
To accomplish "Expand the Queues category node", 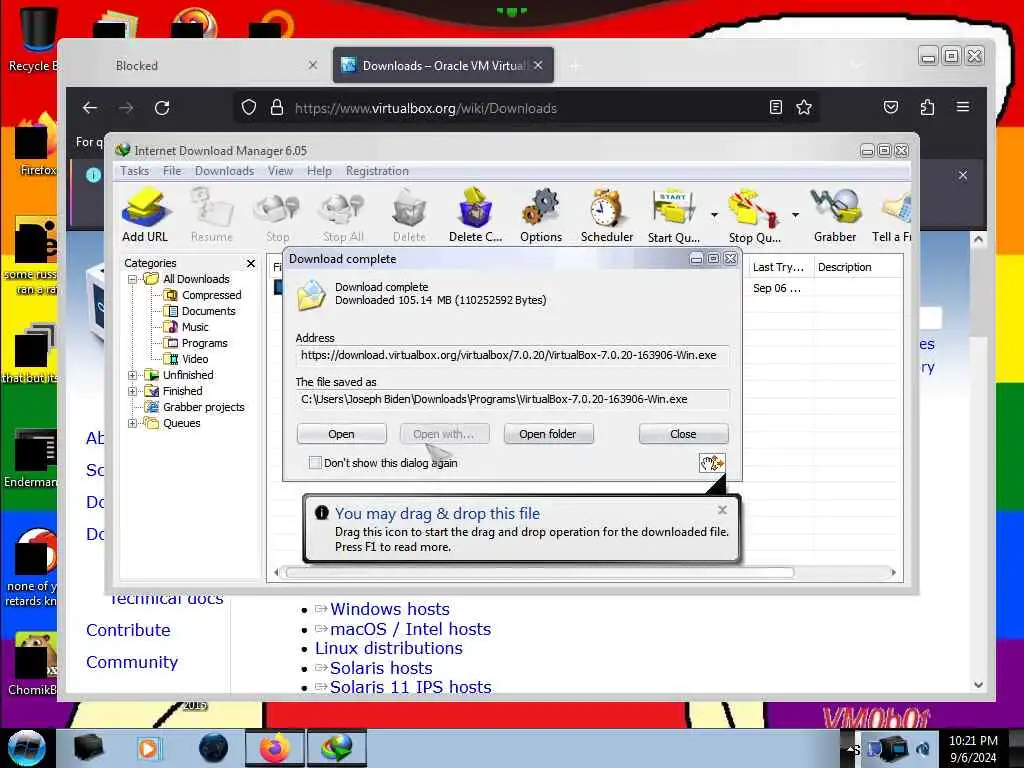I will [133, 423].
